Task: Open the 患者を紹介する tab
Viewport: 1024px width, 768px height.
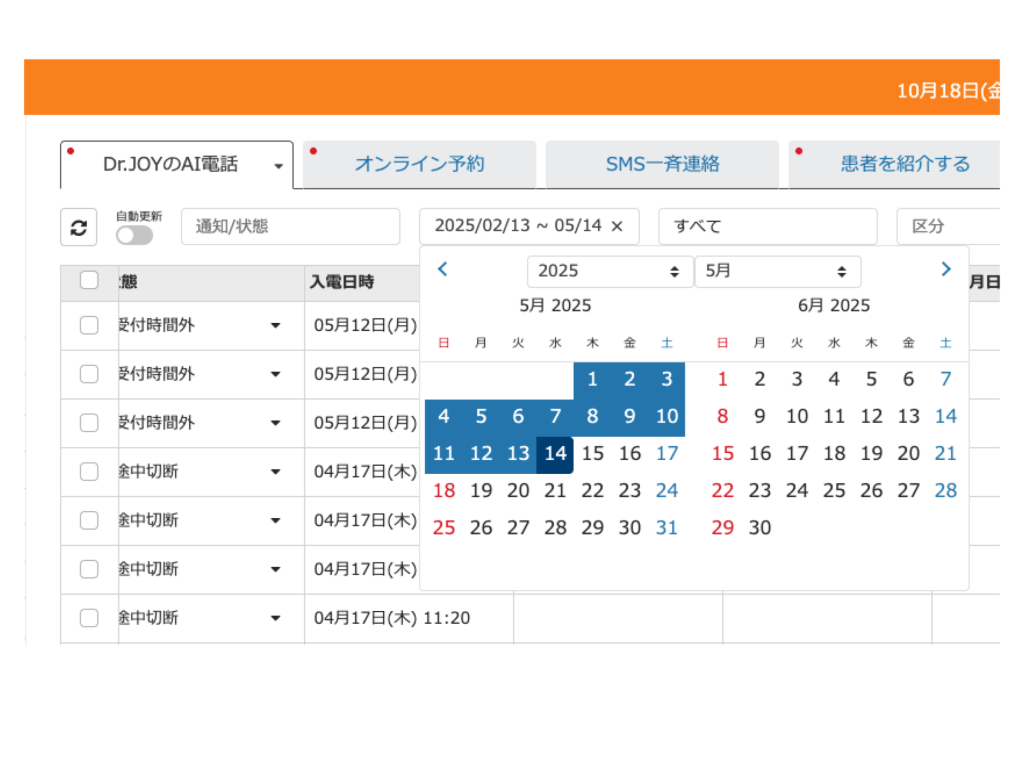Action: (904, 165)
